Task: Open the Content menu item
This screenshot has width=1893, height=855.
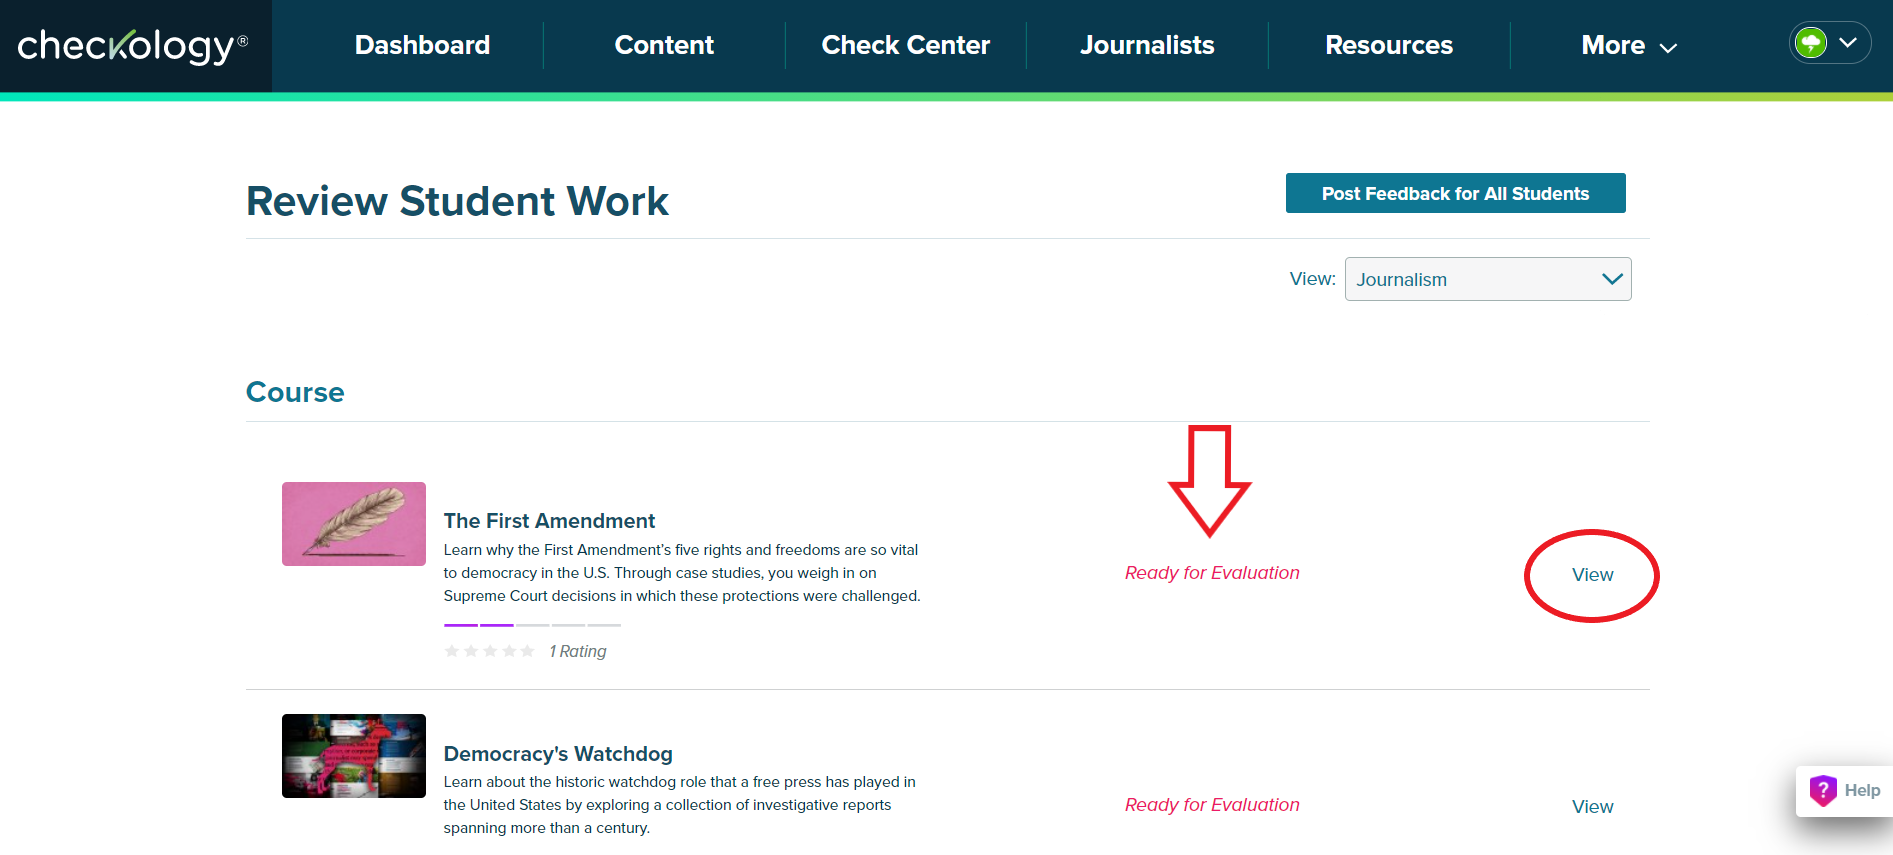Action: (x=664, y=46)
